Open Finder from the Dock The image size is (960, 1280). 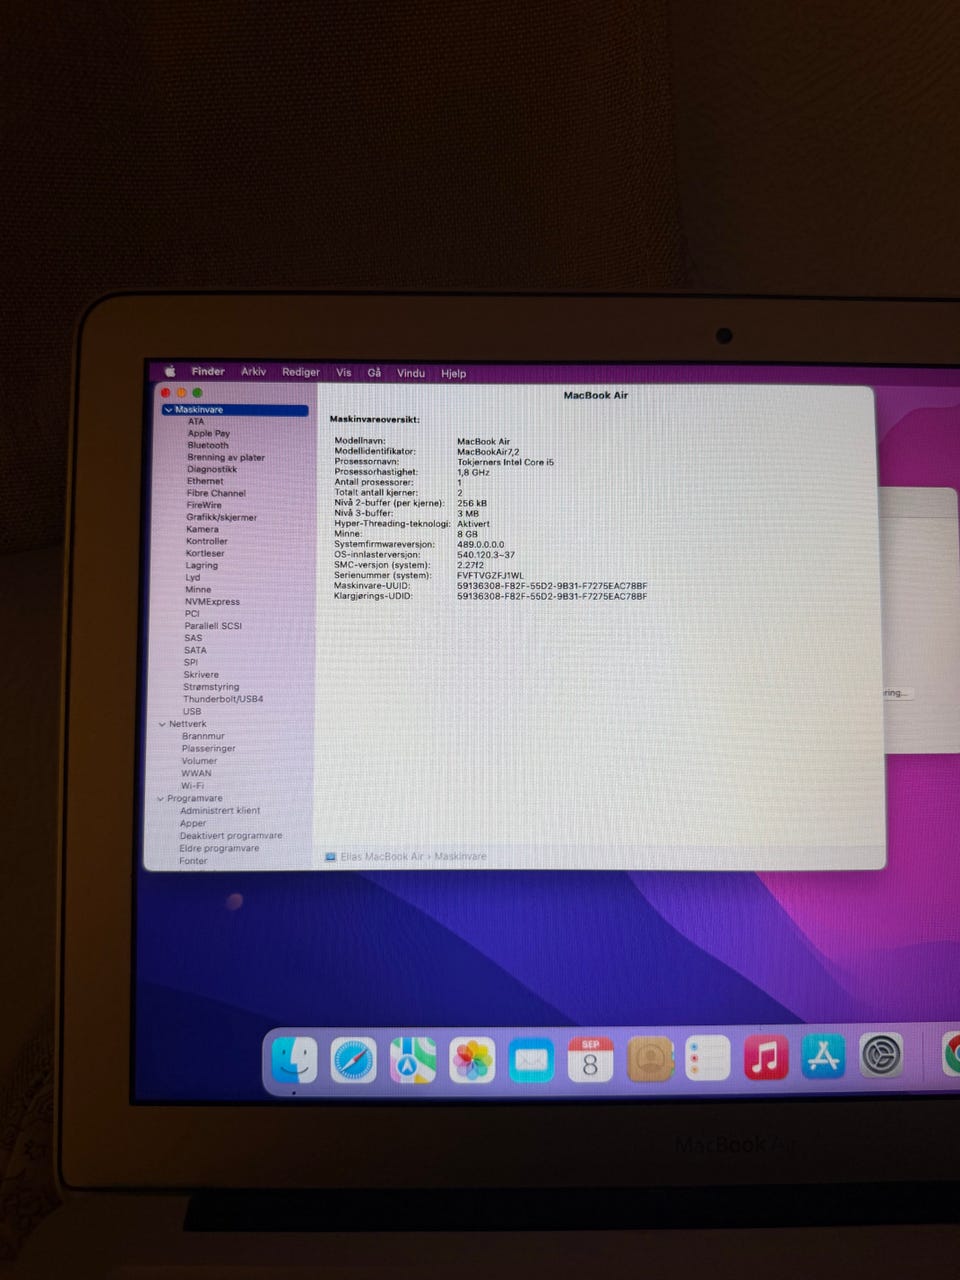pos(295,1059)
